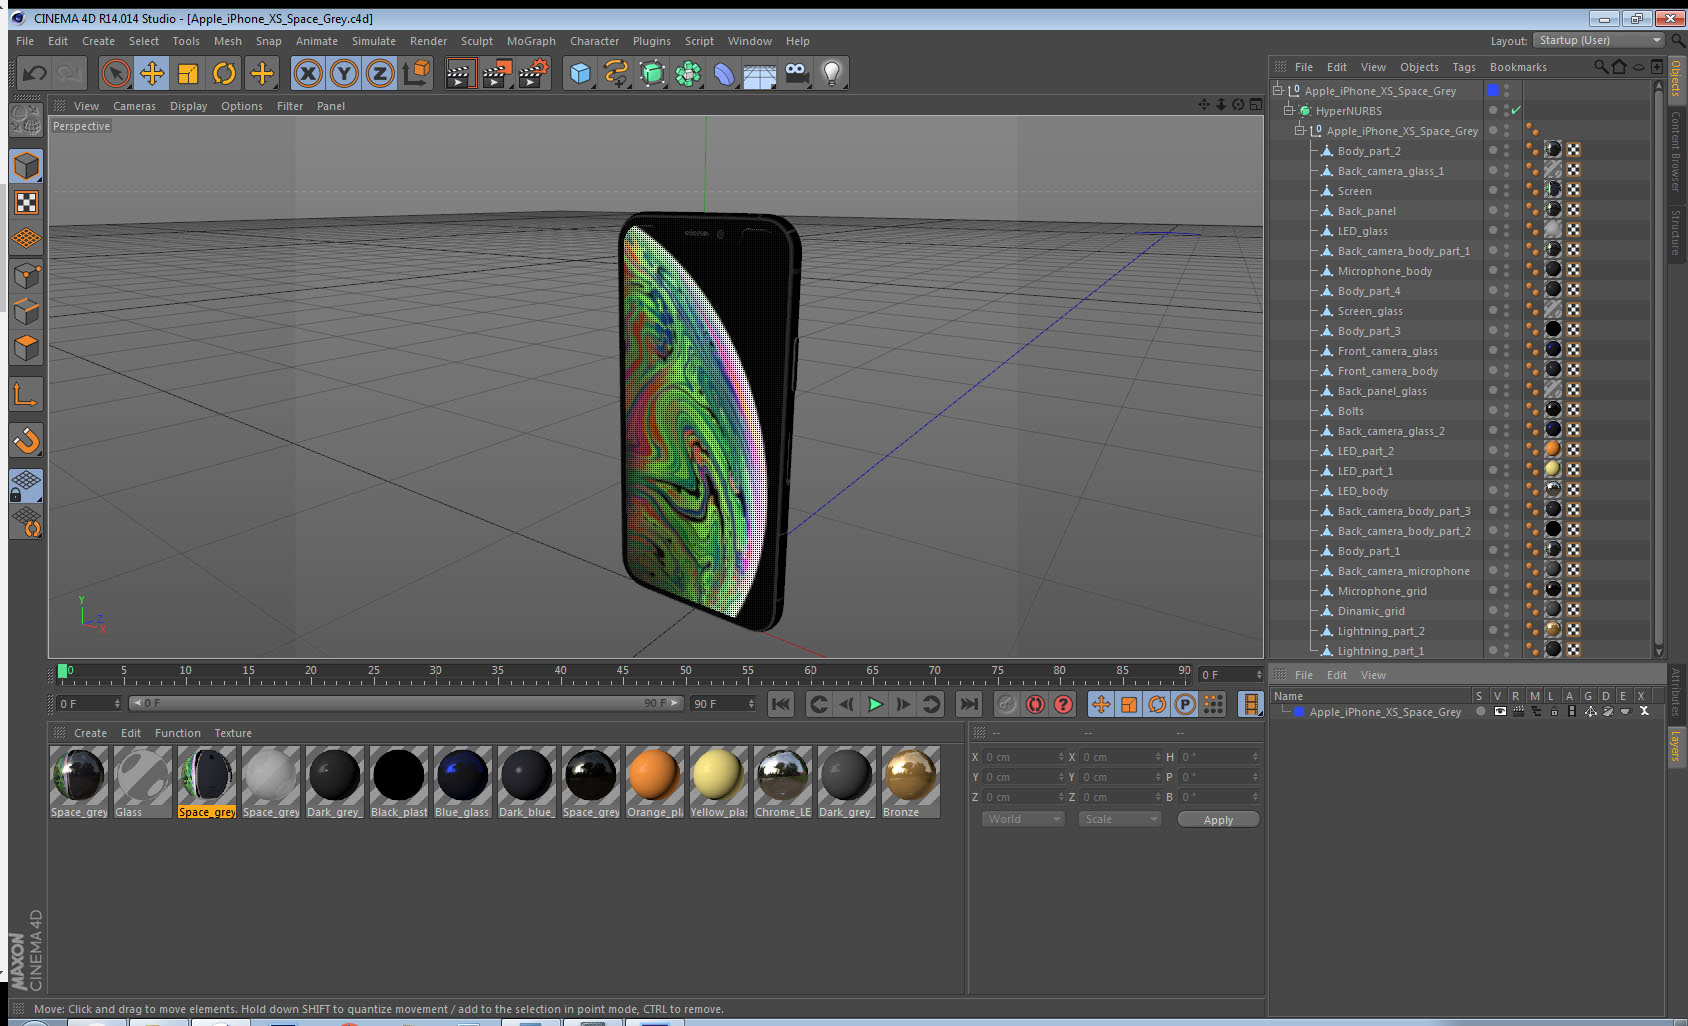
Task: Click the Objects vertical side tab
Action: point(1676,79)
